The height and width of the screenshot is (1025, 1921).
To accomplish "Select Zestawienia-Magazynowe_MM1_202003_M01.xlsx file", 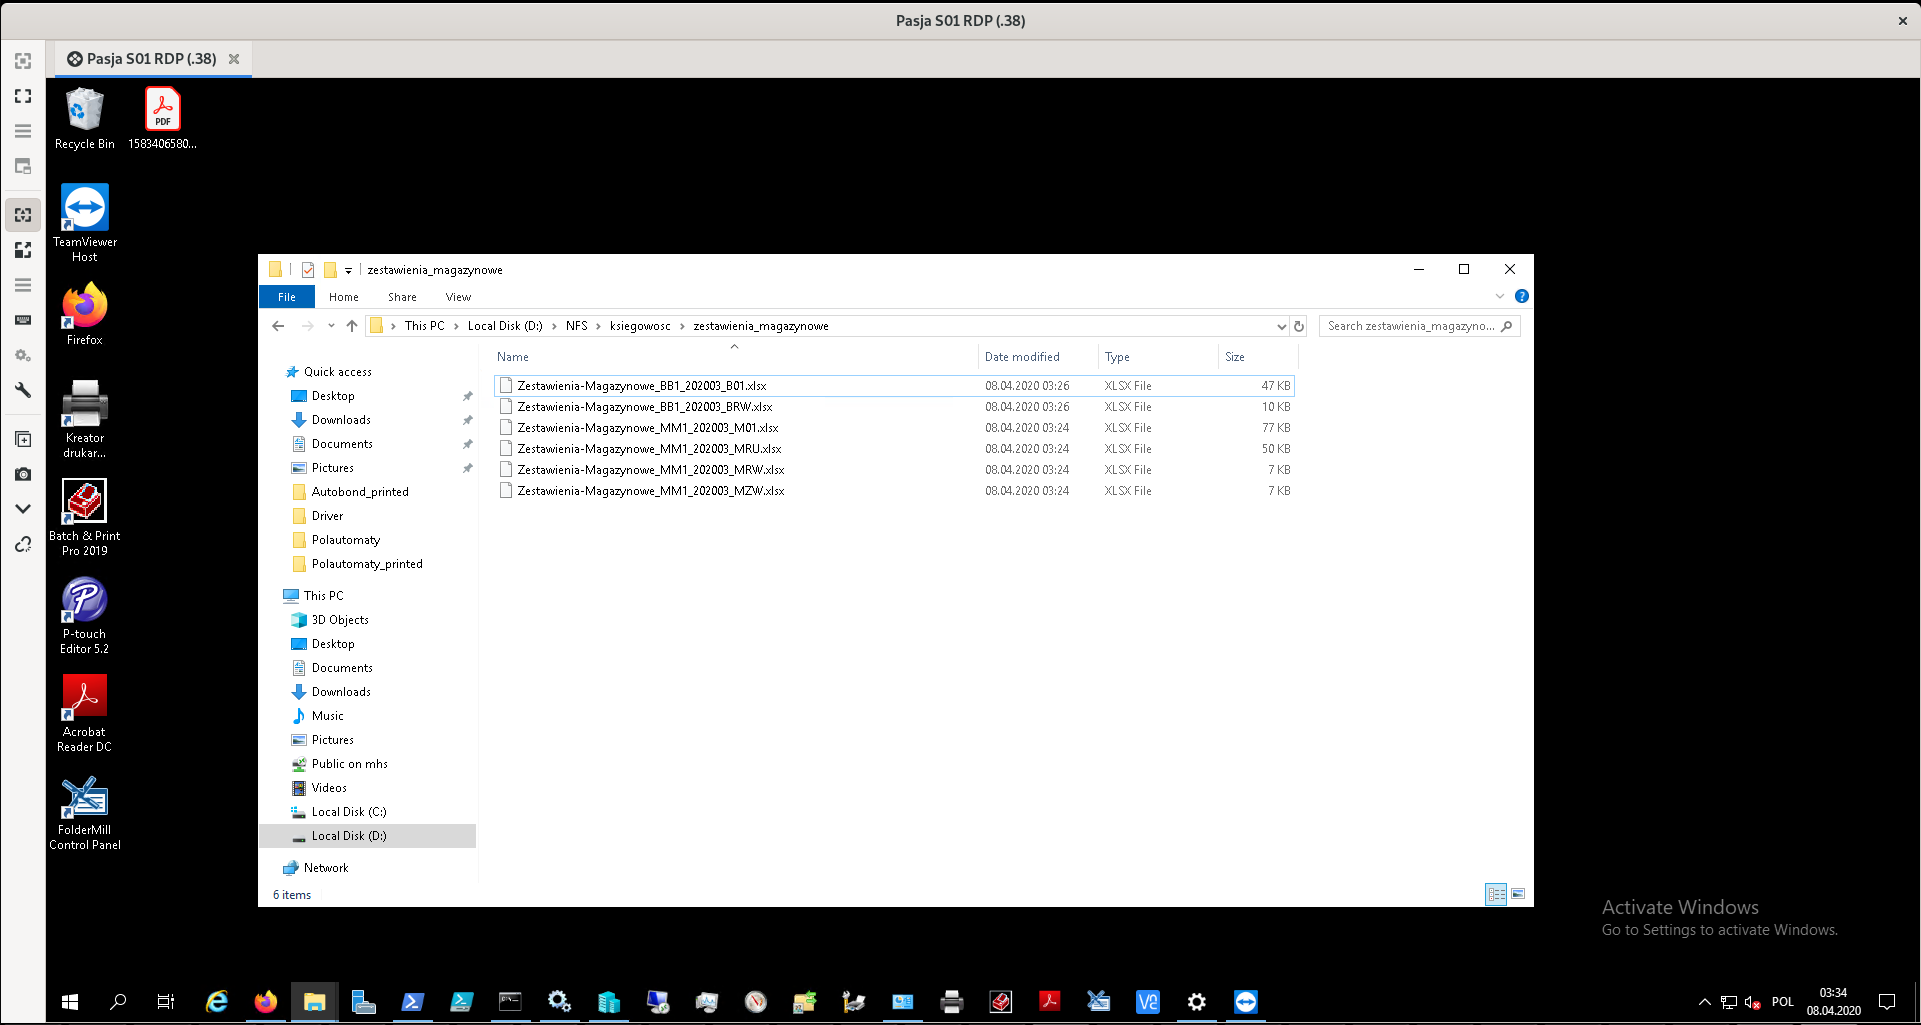I will (x=894, y=428).
